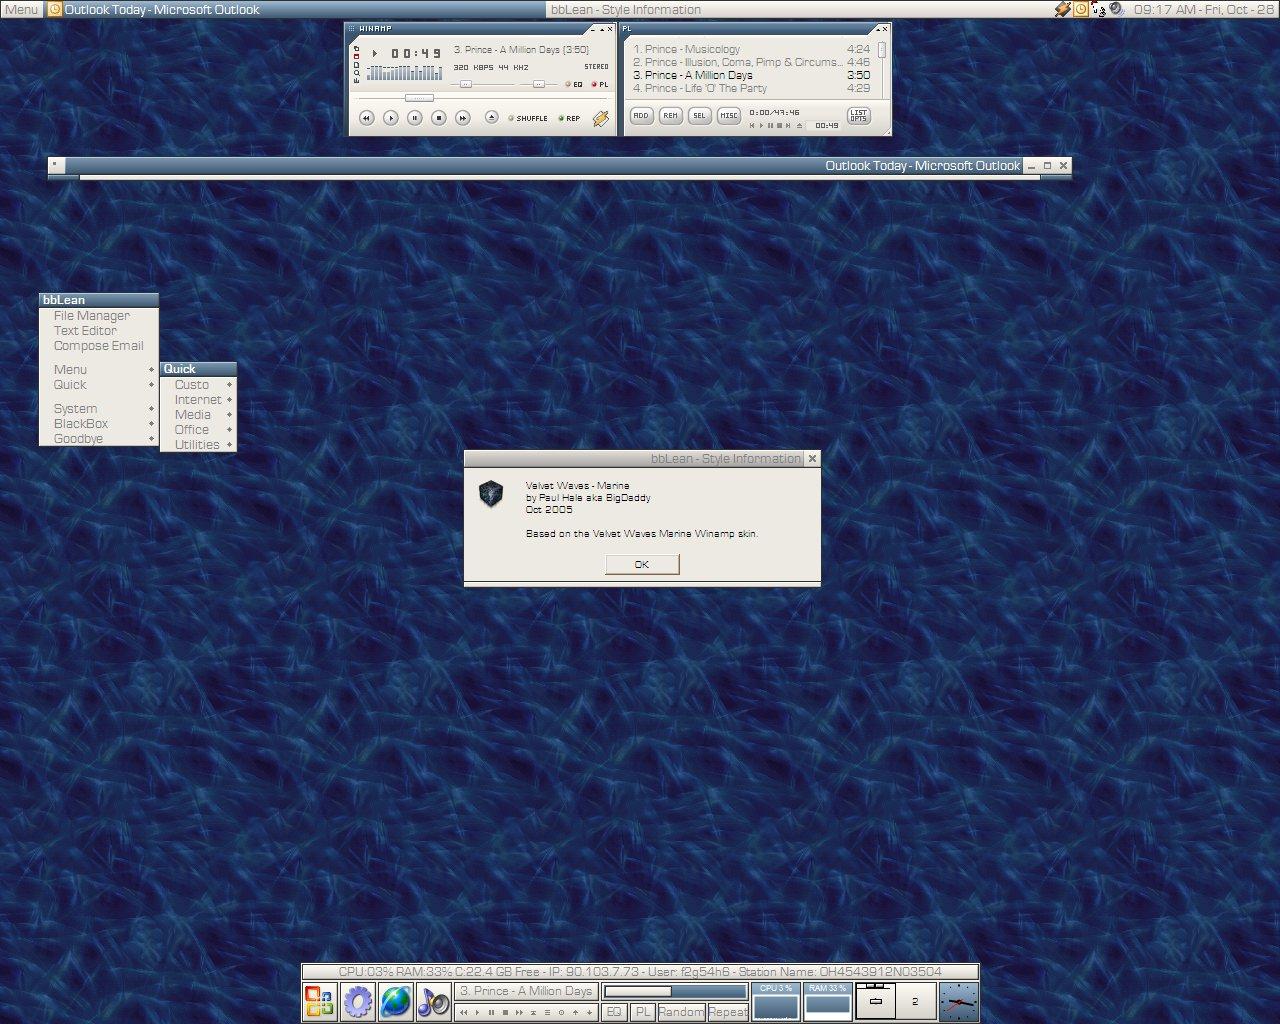This screenshot has width=1280, height=1024.
Task: Expand the Goodbye submenu
Action: (x=98, y=439)
